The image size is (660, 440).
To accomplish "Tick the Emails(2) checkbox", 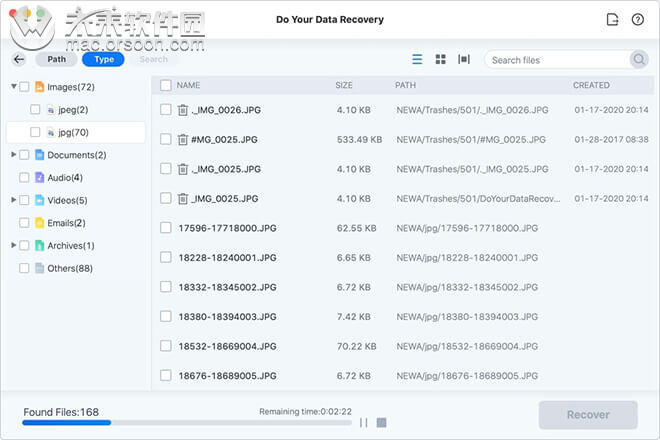I will coord(24,223).
